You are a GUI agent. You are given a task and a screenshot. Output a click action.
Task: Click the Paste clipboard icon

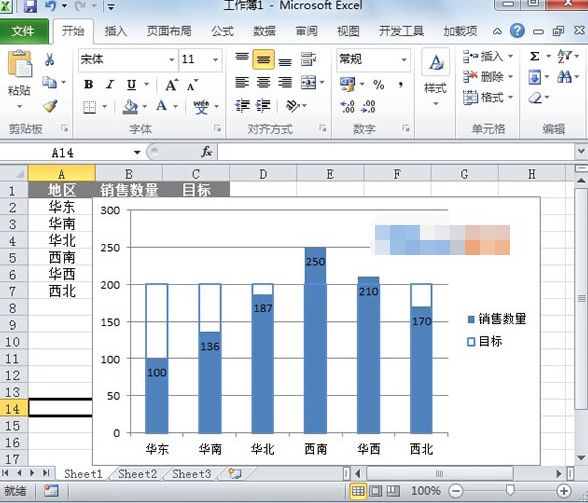20,64
